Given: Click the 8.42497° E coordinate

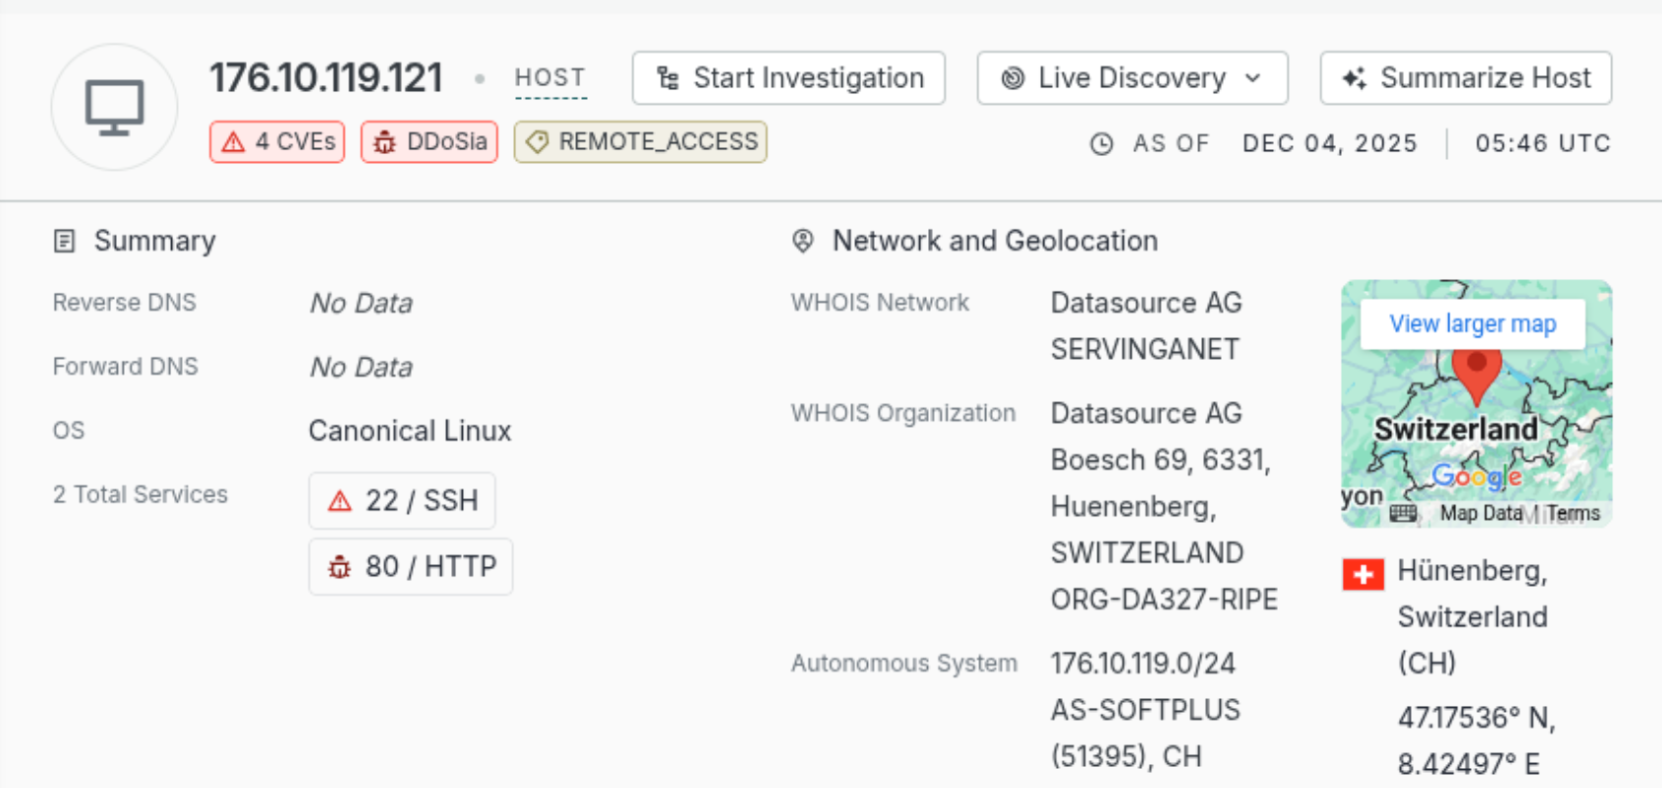Looking at the screenshot, I should point(1468,765).
